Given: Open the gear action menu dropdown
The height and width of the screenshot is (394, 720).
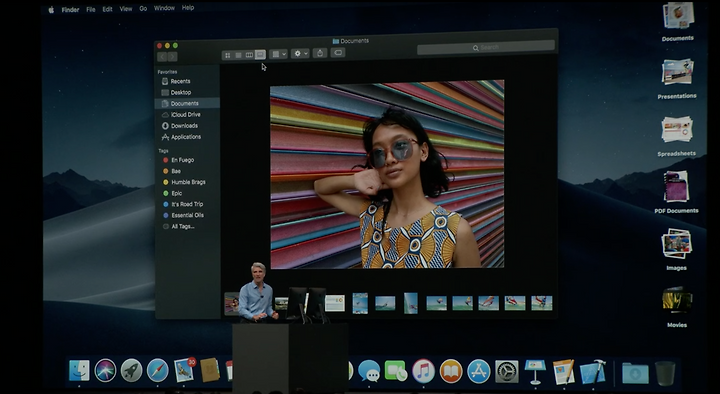Looking at the screenshot, I should point(300,53).
